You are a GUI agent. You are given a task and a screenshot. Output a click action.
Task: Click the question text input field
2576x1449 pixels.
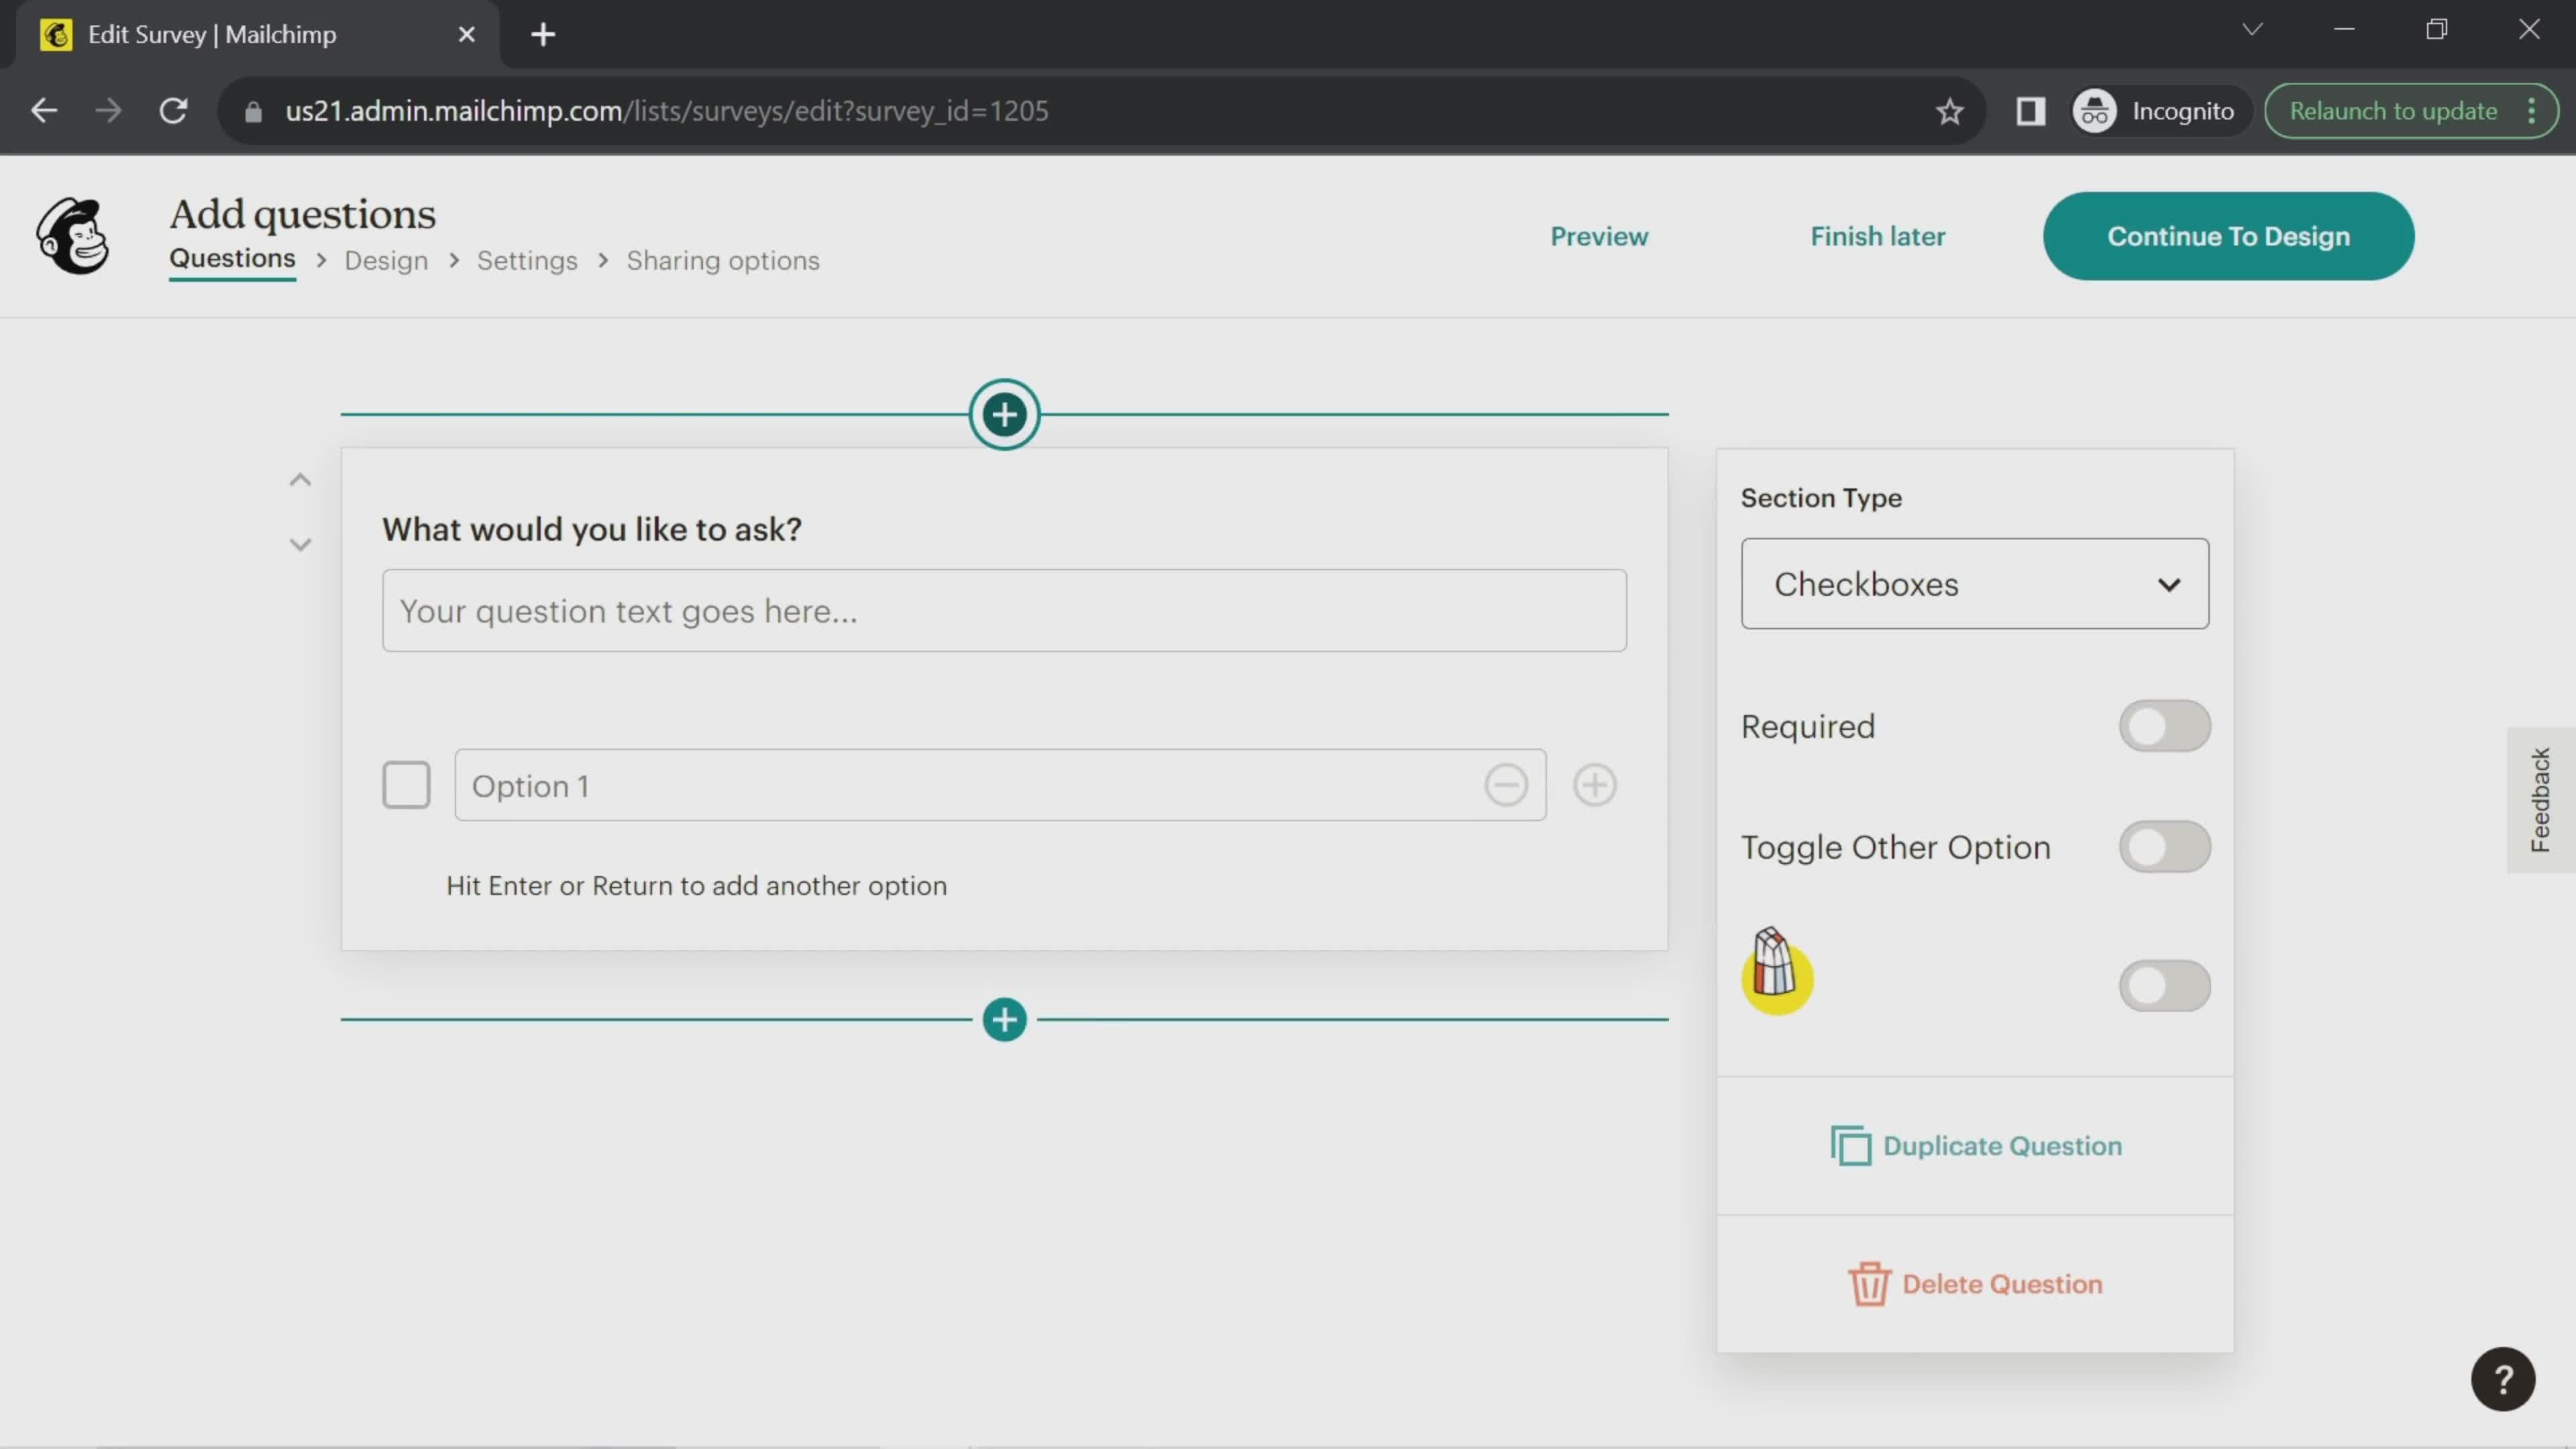pos(1003,608)
